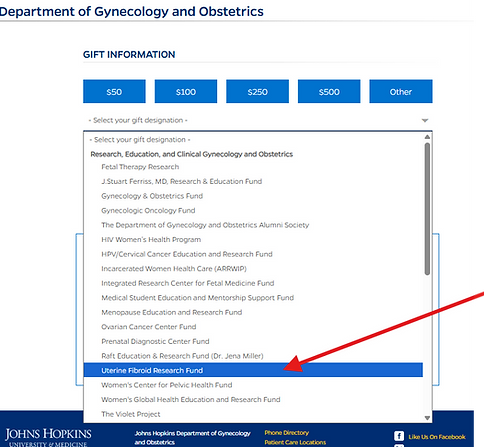Click the GIFT INFORMATION heading
This screenshot has height=447, width=484.
(x=129, y=55)
